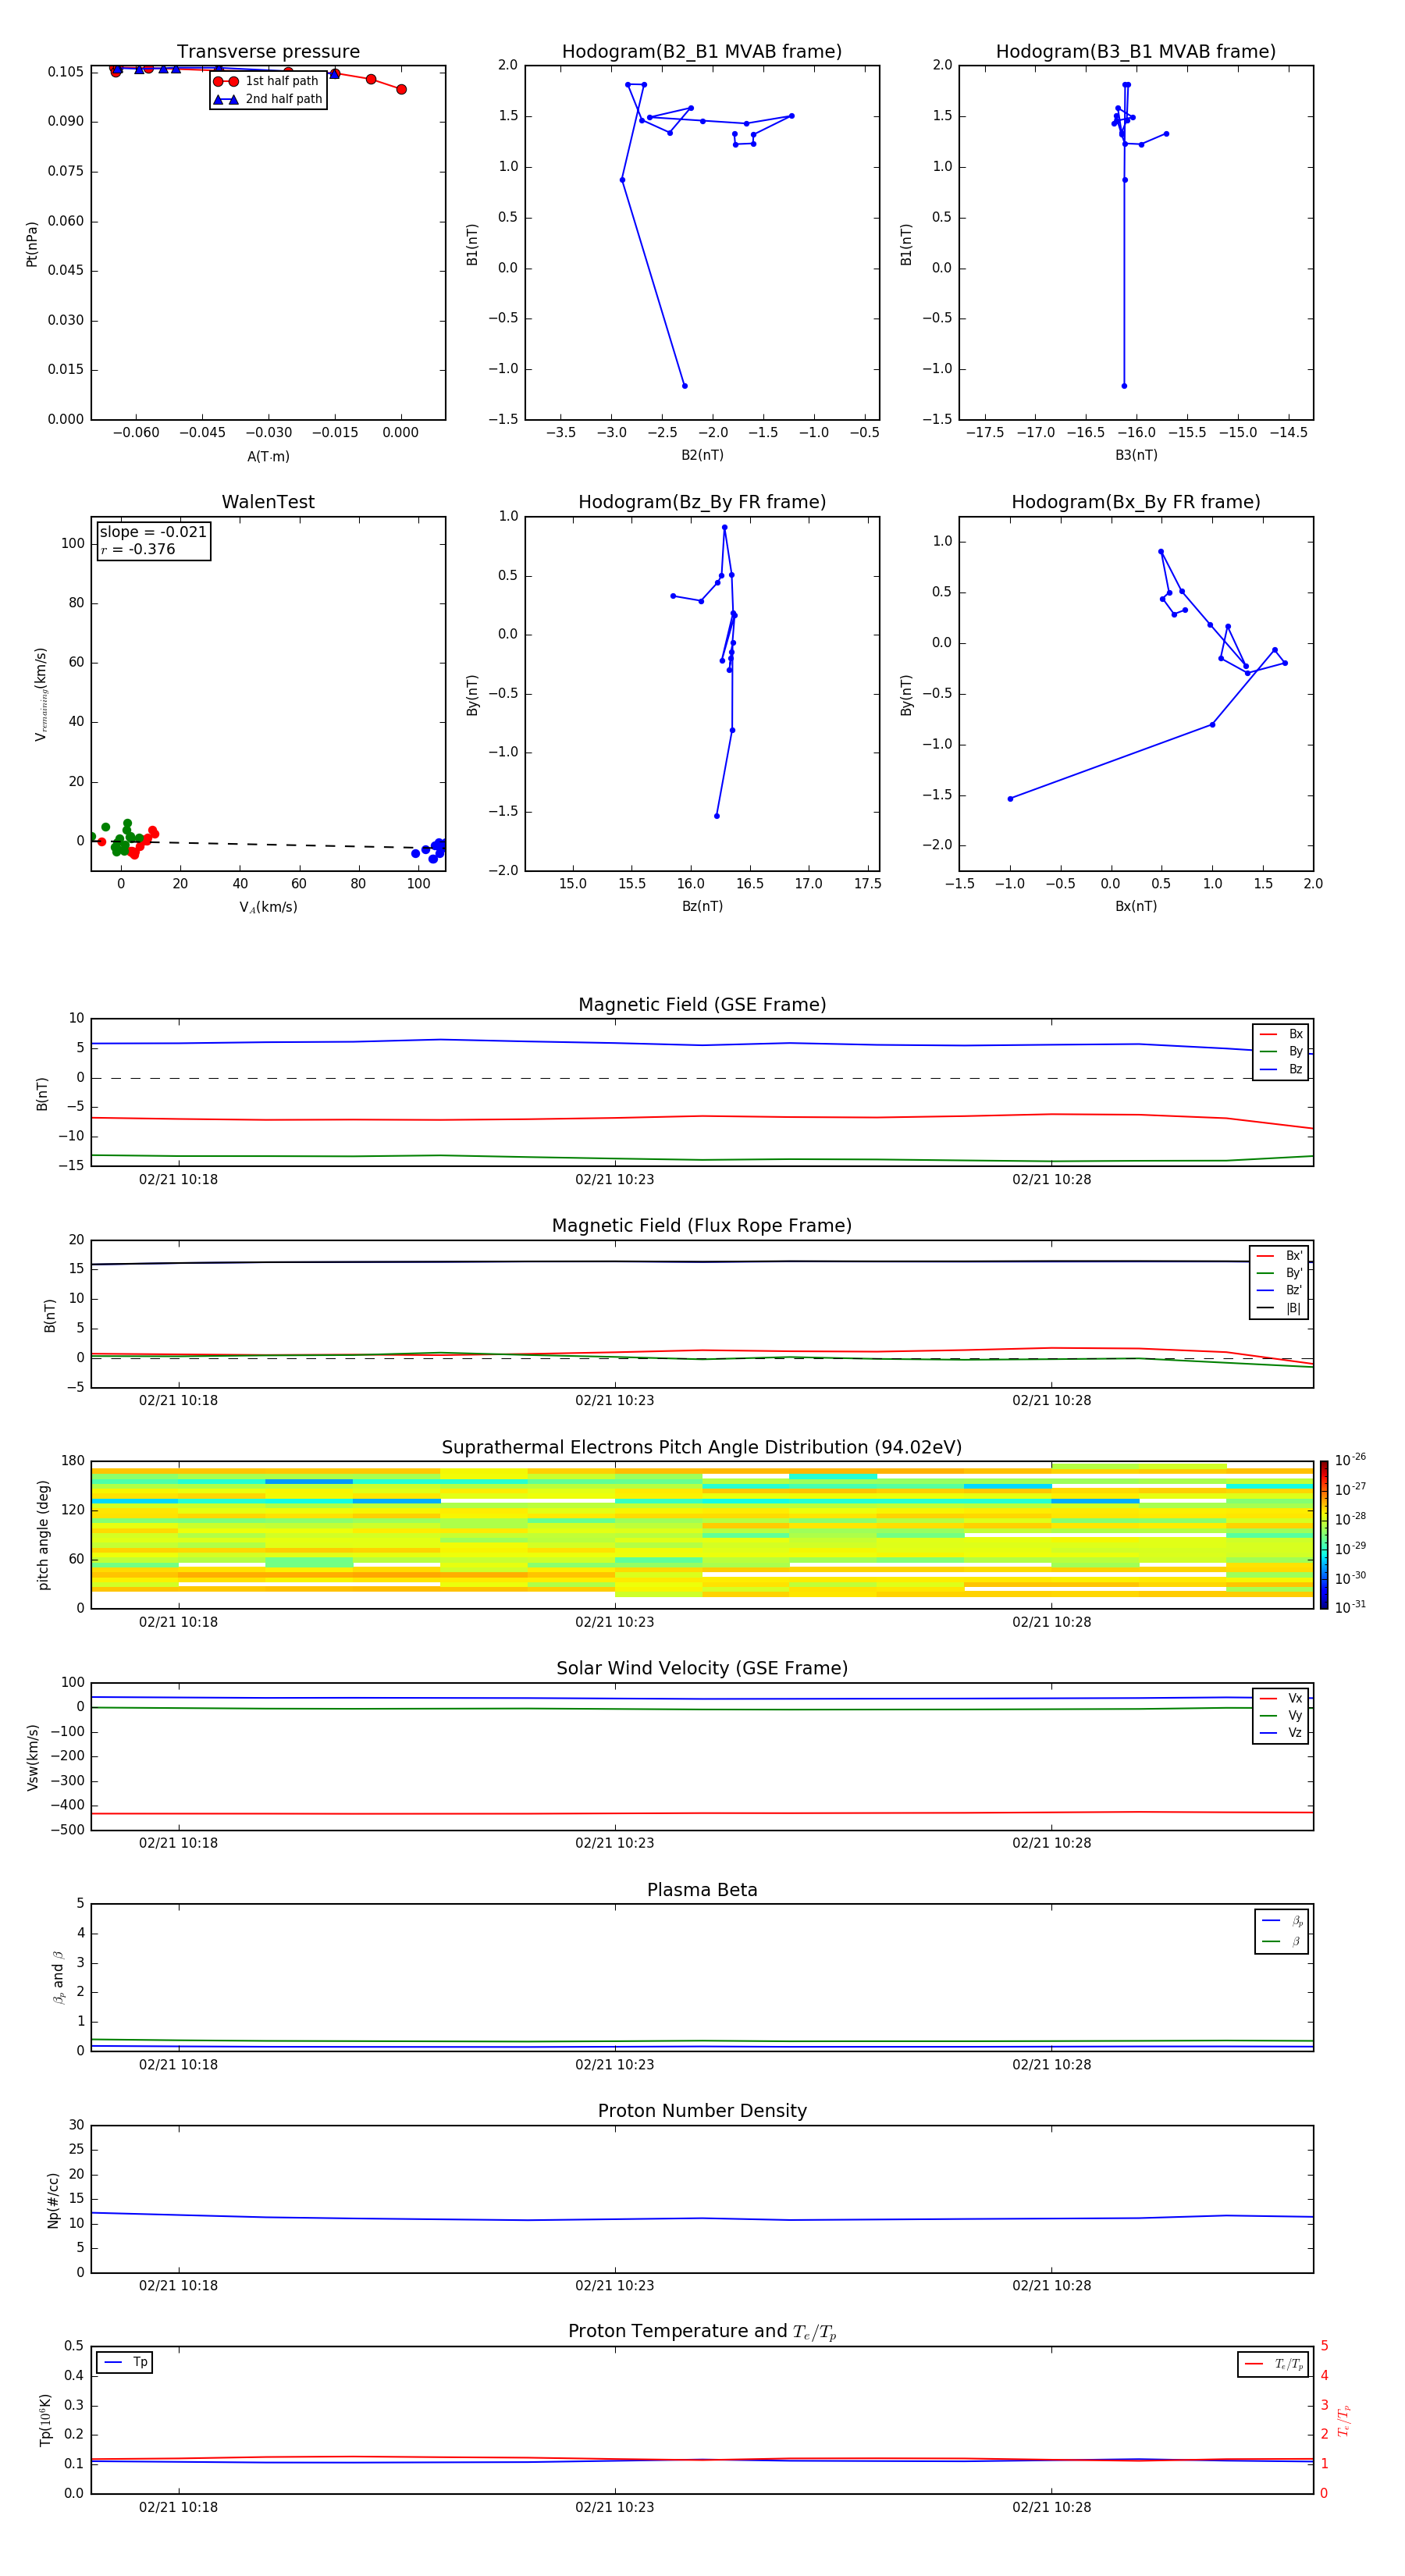Click the 'A(T·m)' x-axis label
The width and height of the screenshot is (1405, 2576).
(x=268, y=457)
